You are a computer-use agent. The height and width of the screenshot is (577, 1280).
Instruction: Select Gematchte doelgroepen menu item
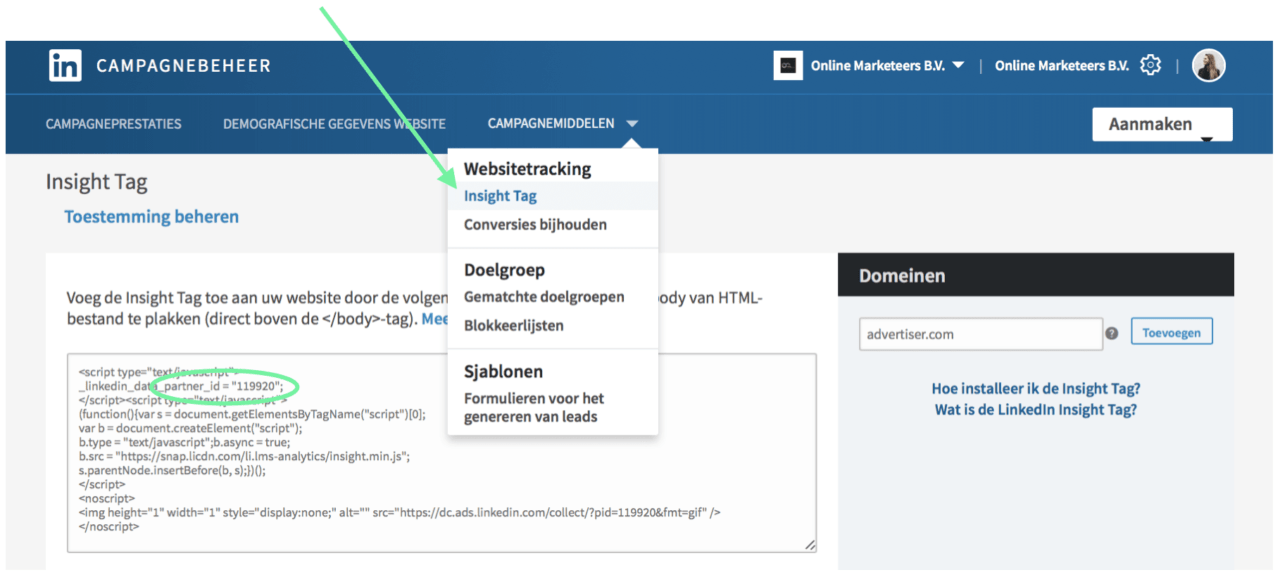(544, 297)
